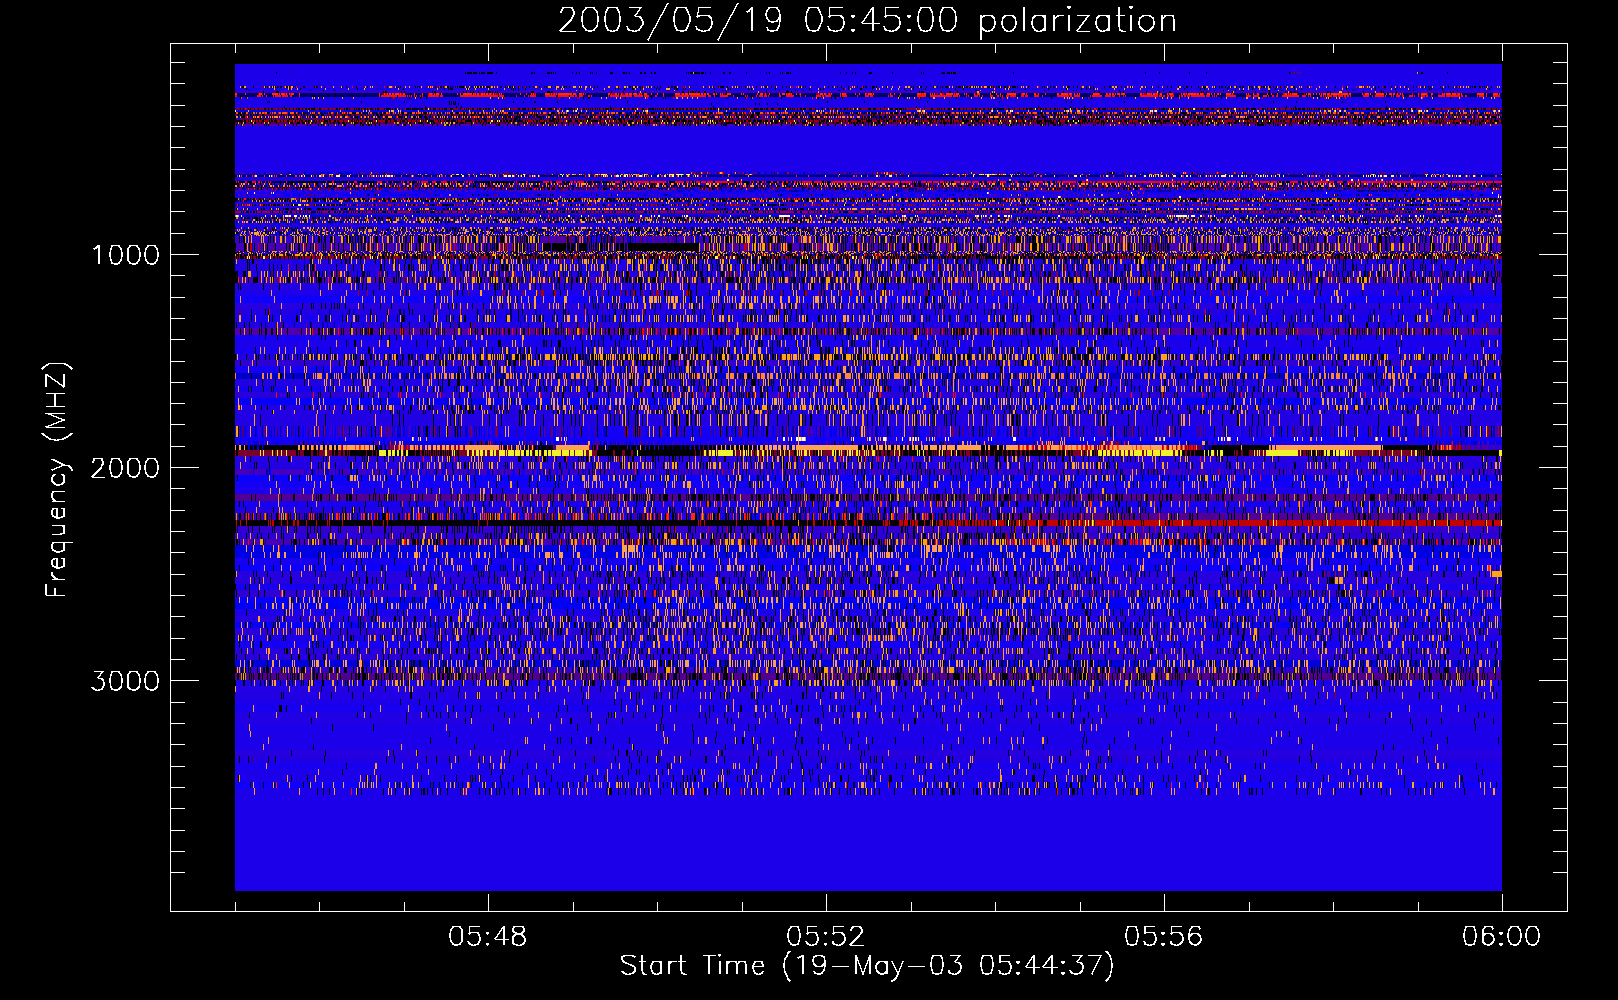Click the 2000 frequency tick label
This screenshot has width=1618, height=1000.
[x=125, y=467]
